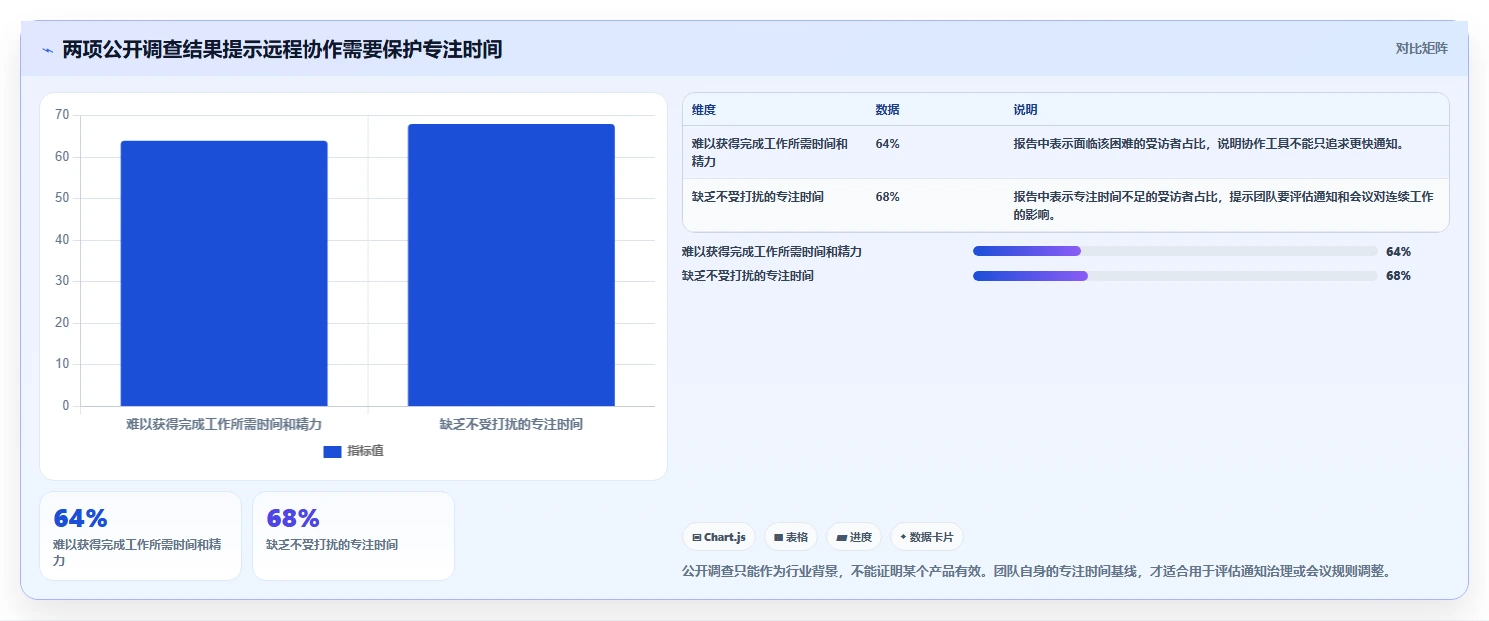This screenshot has width=1489, height=621.
Task: Click the 68% progress bar
Action: (1175, 276)
